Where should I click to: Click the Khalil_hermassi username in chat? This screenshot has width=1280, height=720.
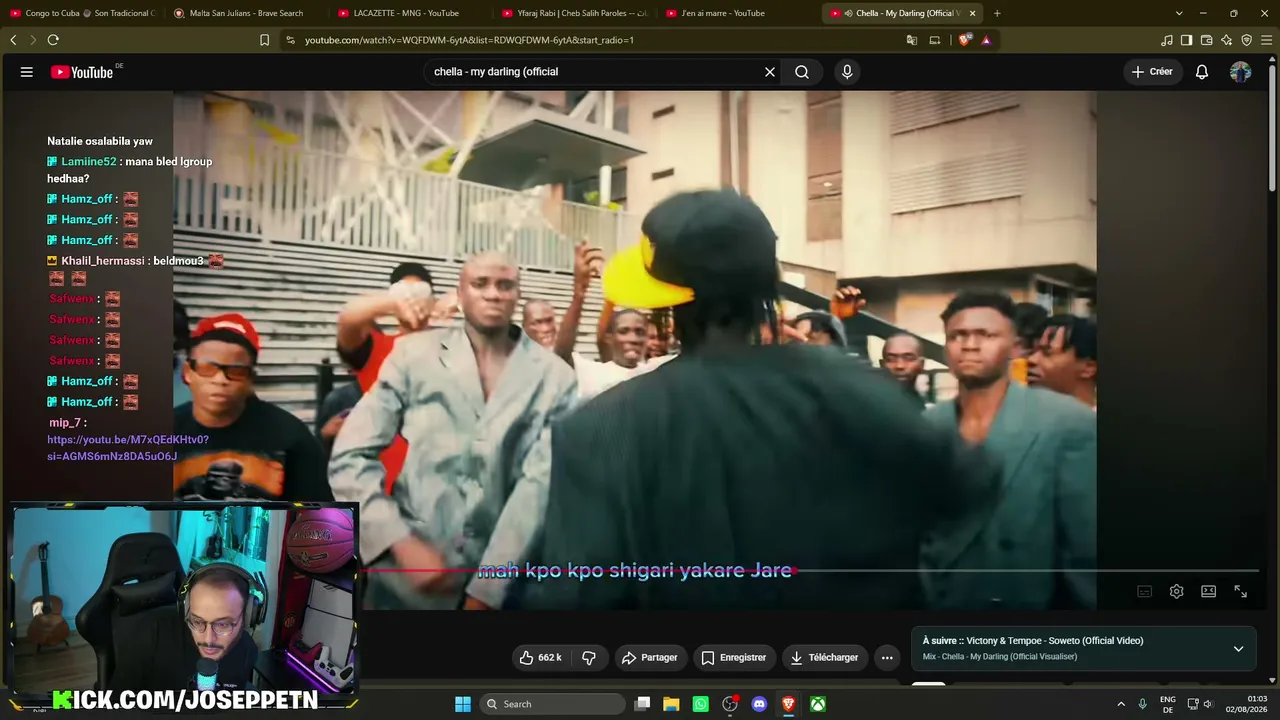point(104,261)
